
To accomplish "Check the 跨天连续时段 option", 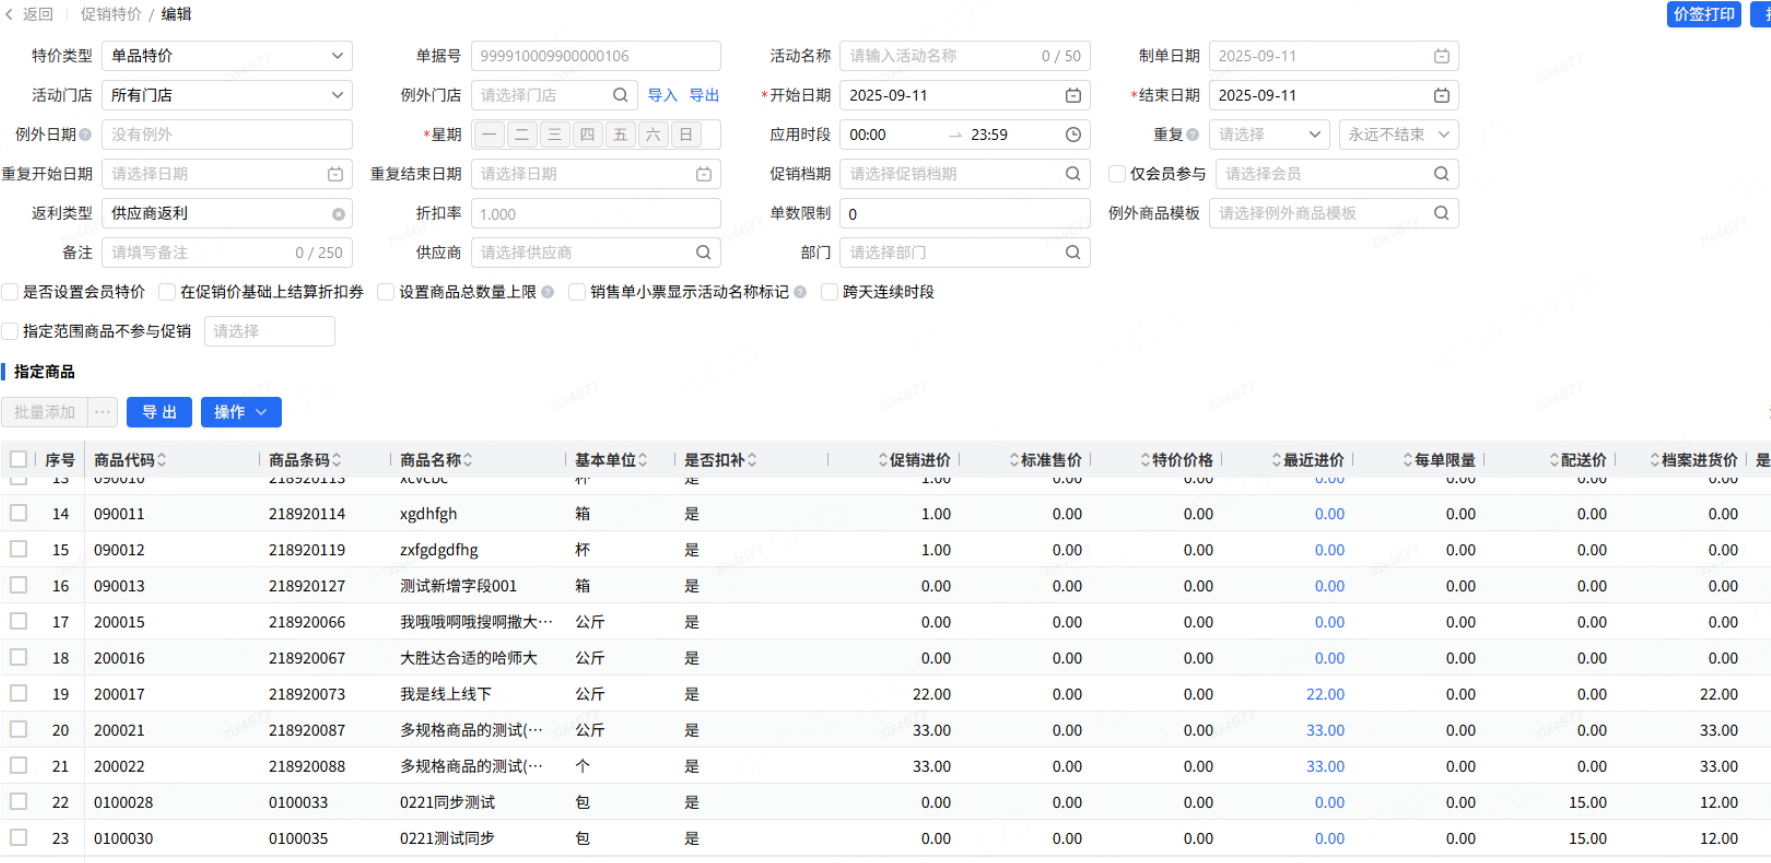I will [829, 292].
